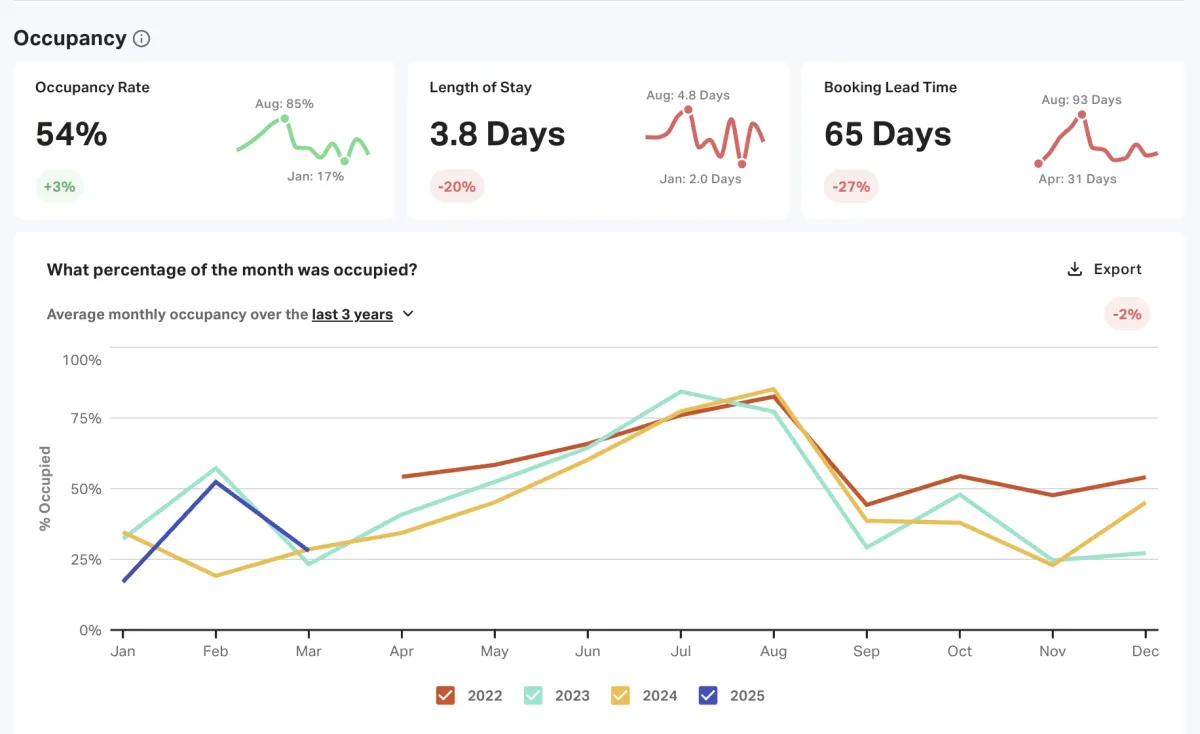Viewport: 1200px width, 734px height.
Task: Click the Export button
Action: tap(1105, 269)
